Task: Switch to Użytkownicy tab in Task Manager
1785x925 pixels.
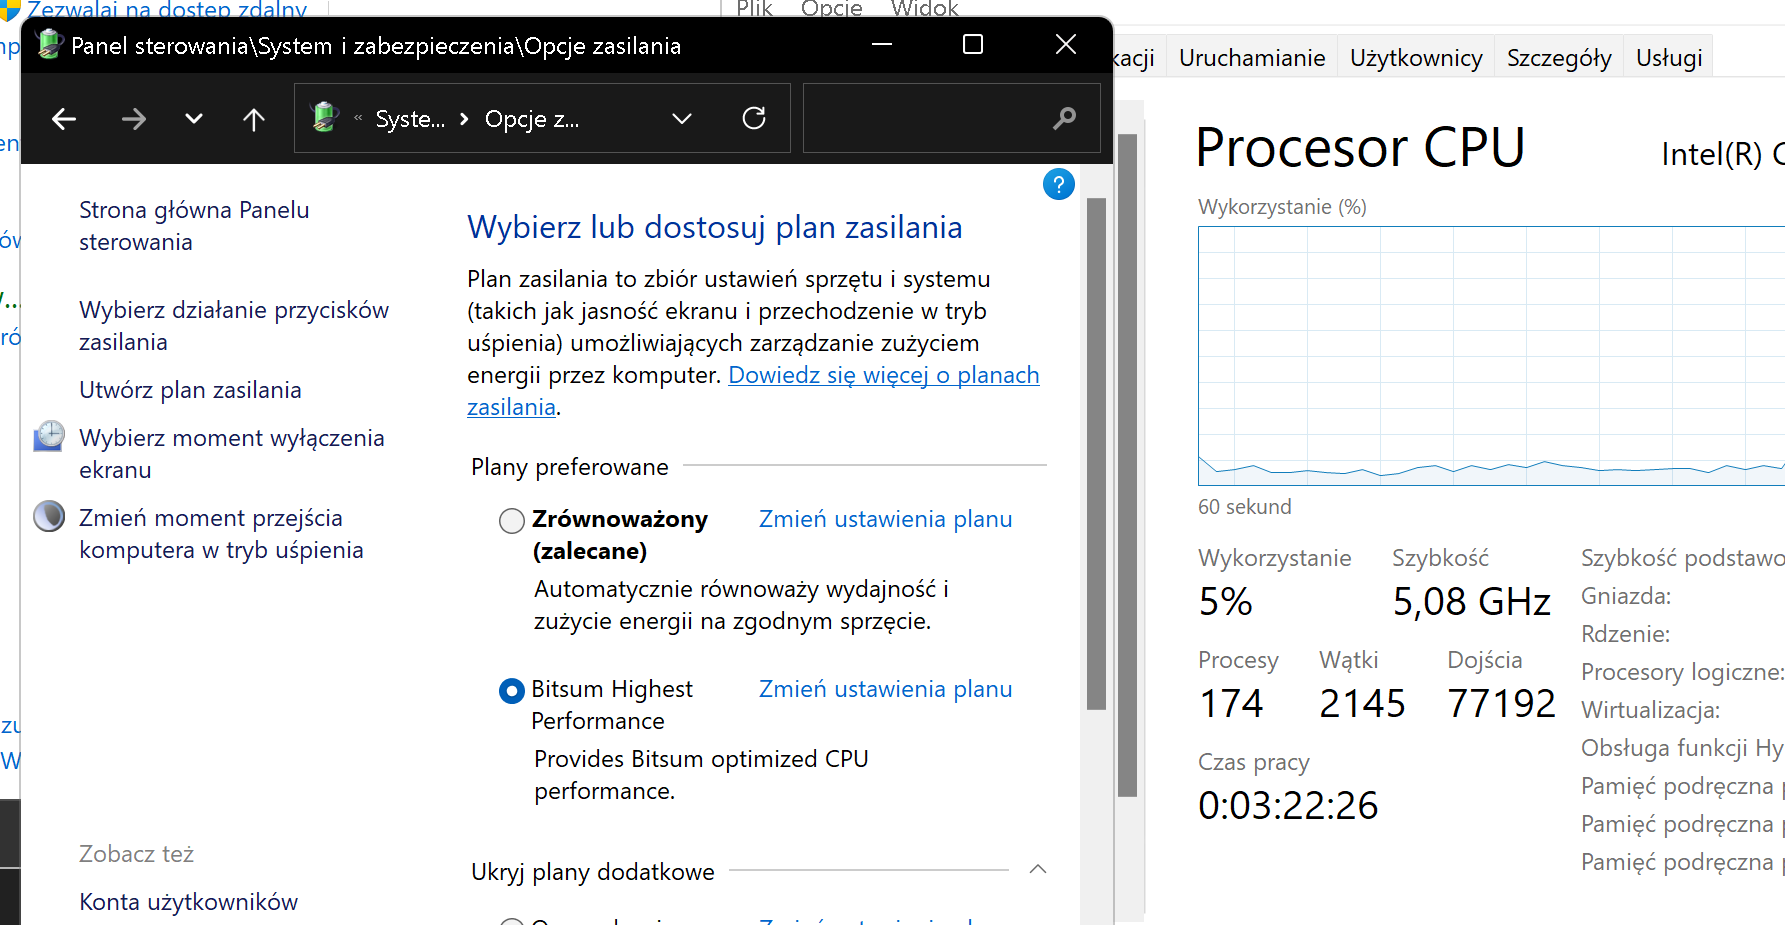Action: coord(1416,58)
